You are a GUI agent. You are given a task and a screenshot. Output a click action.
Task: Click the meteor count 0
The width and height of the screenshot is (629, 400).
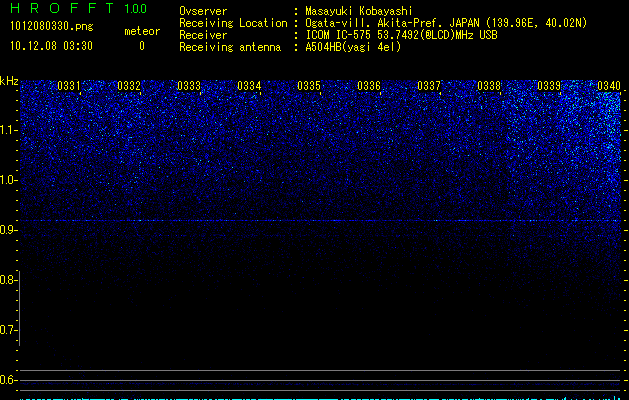coord(142,47)
